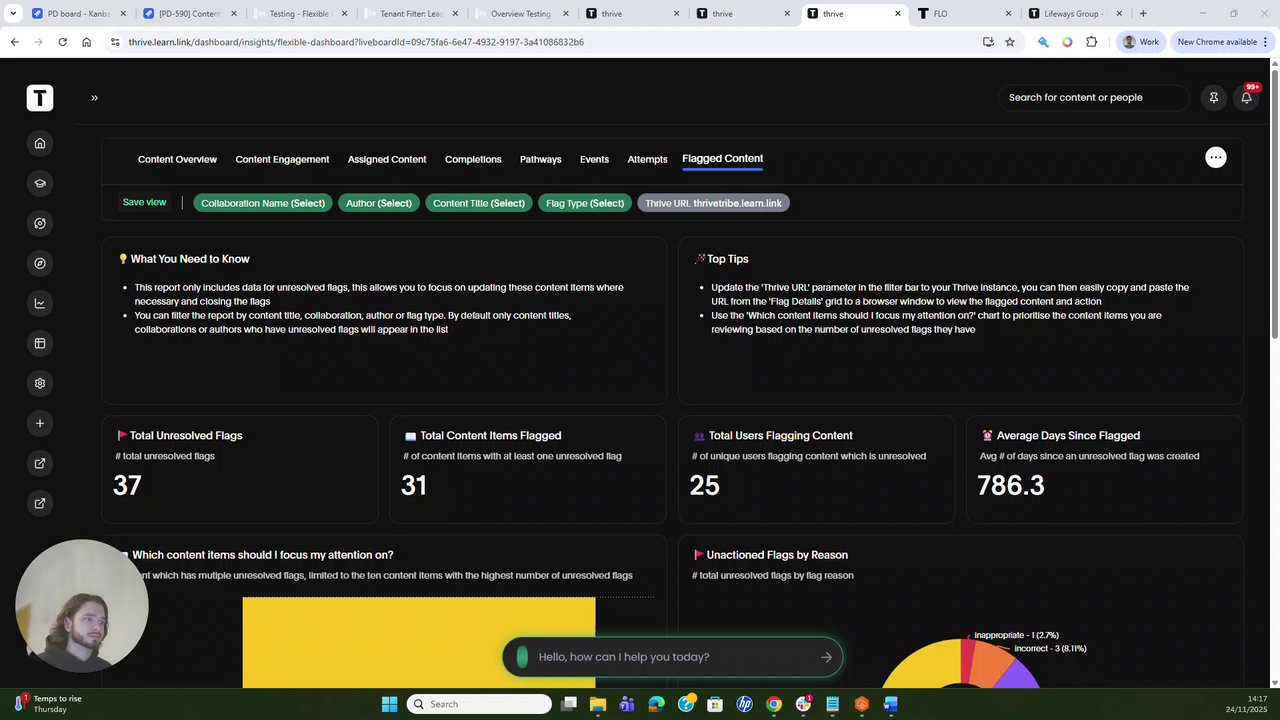Go back in browser
Viewport: 1280px width, 720px height.
click(x=14, y=42)
